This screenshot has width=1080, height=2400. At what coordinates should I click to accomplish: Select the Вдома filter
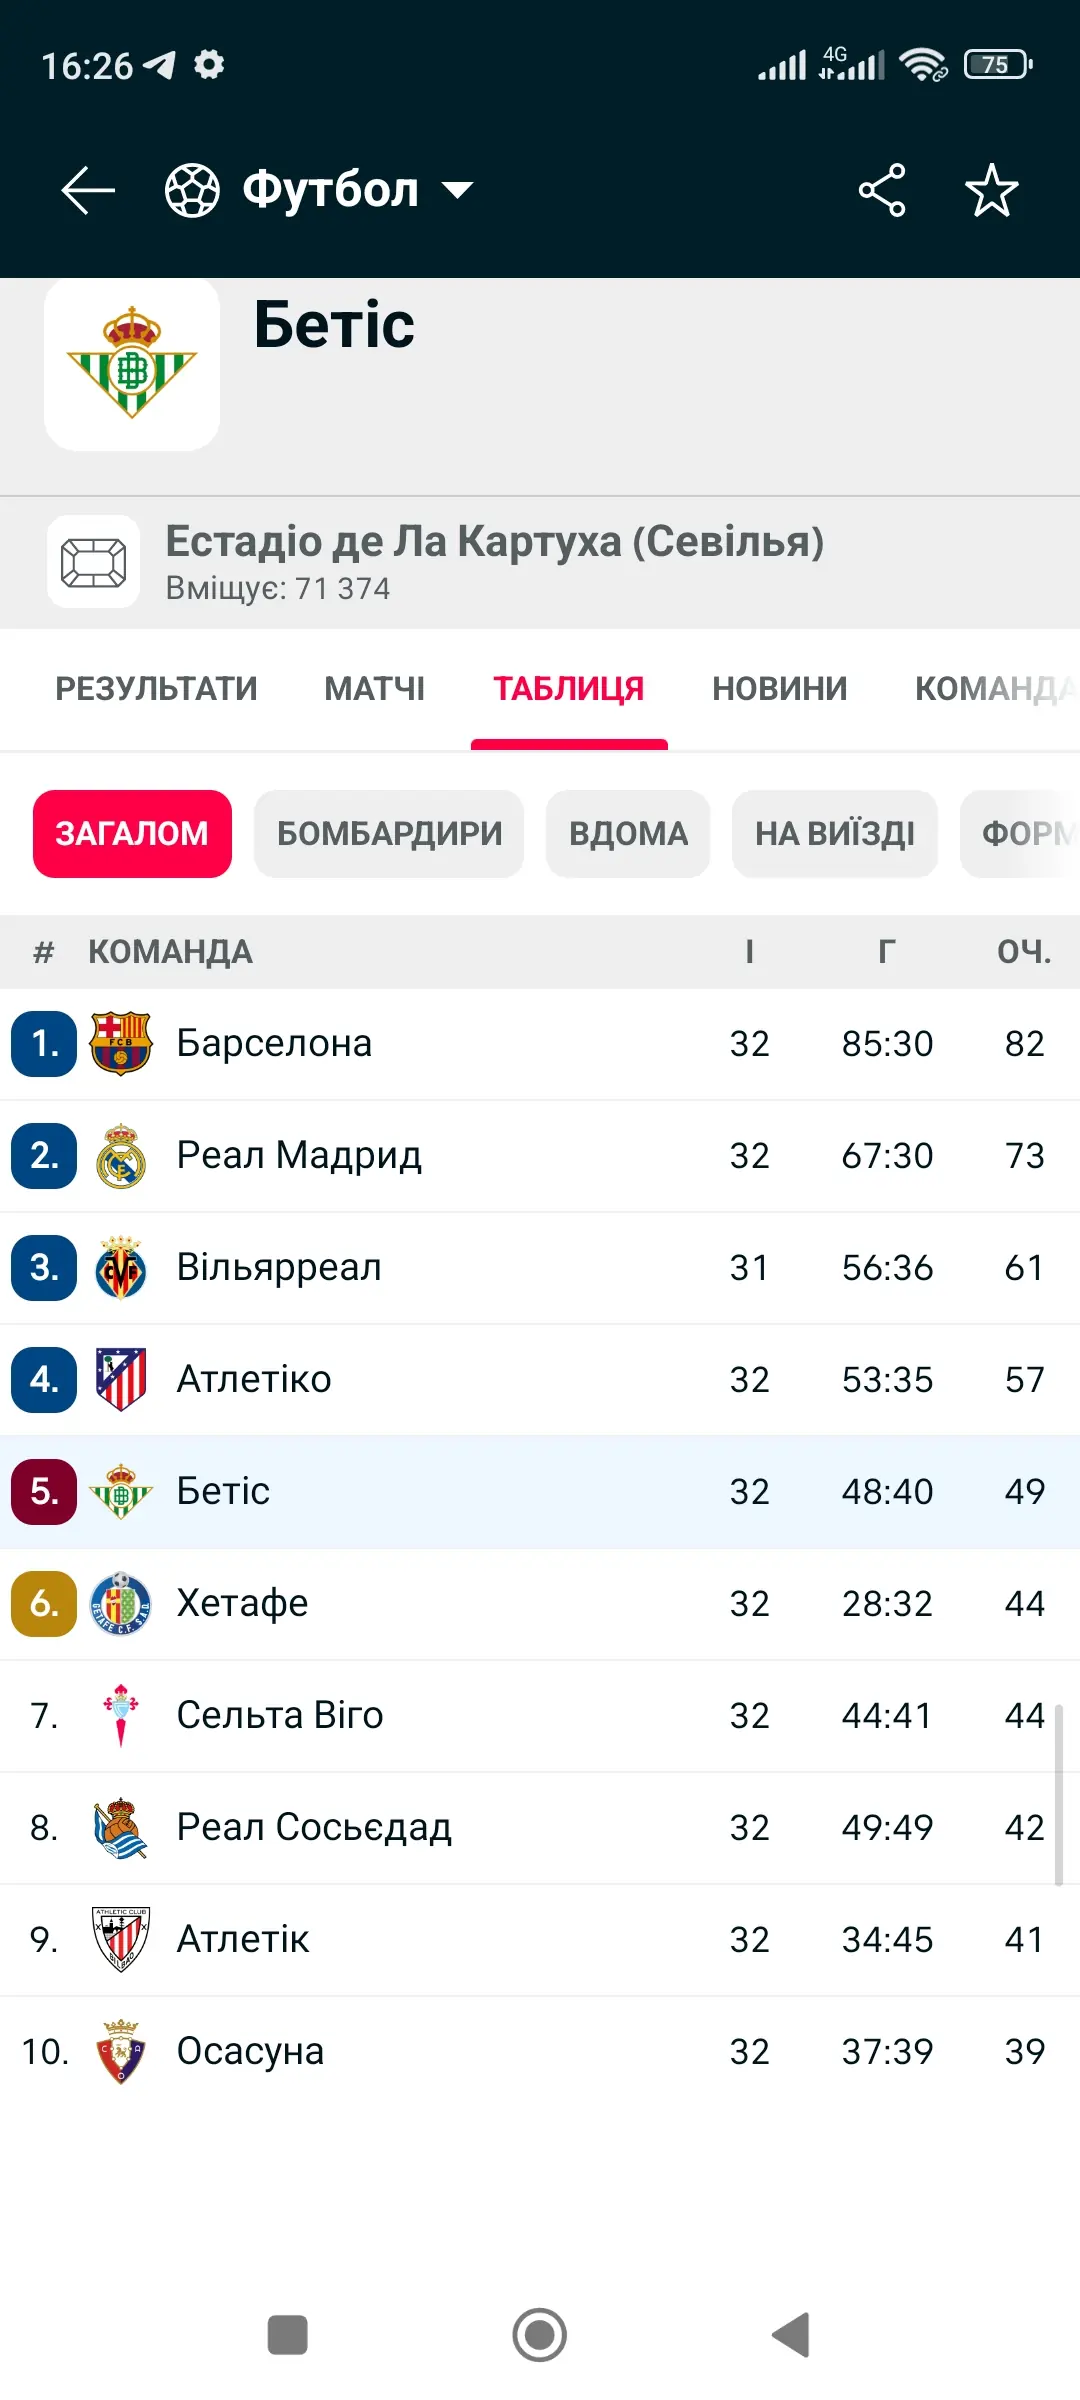628,834
